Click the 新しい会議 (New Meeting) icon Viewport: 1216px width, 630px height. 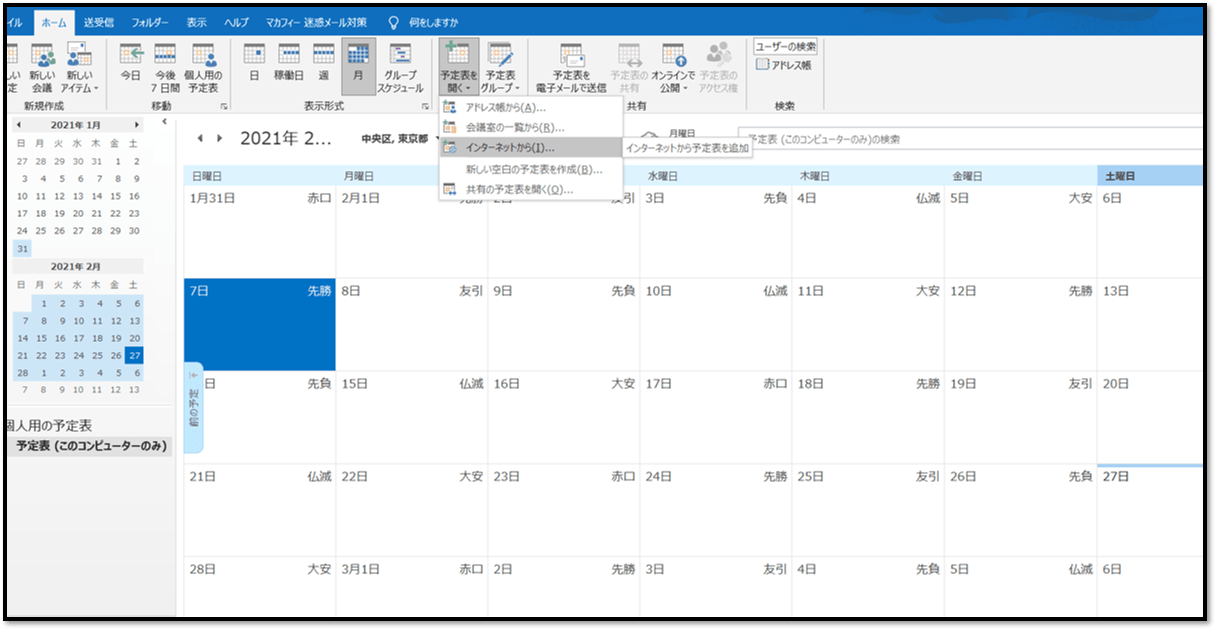42,66
